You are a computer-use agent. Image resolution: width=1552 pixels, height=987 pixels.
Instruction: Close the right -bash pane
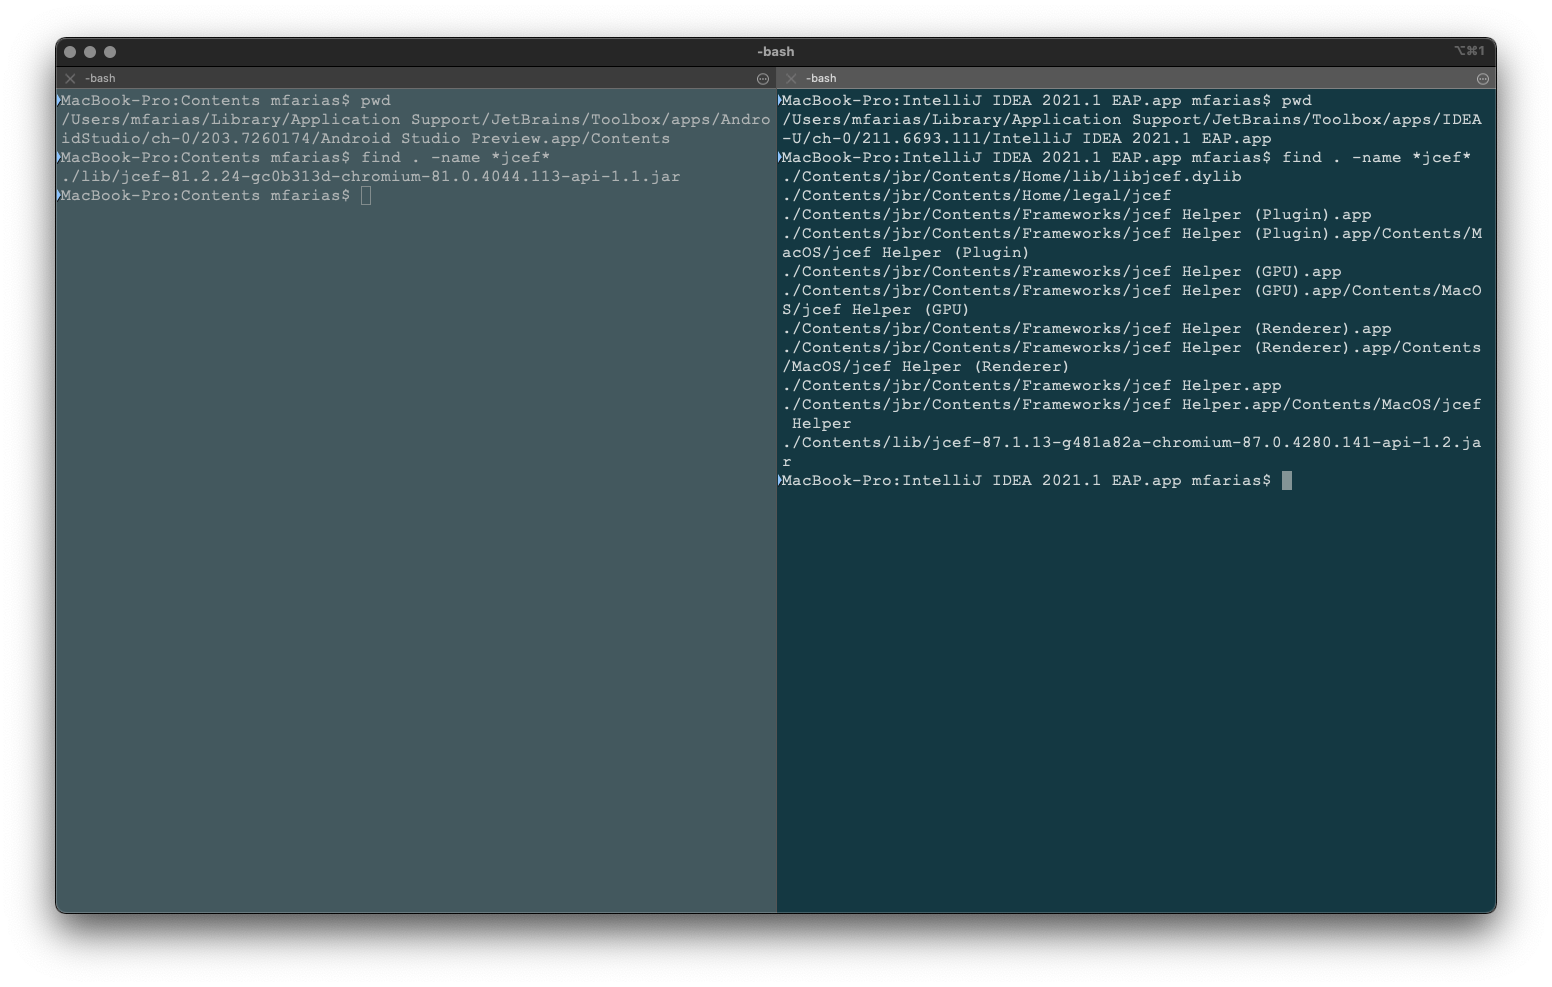tap(791, 78)
